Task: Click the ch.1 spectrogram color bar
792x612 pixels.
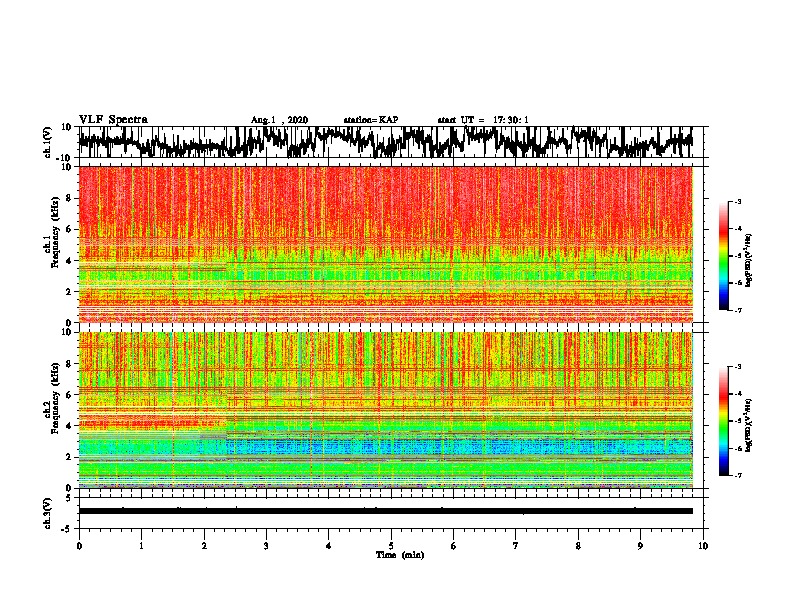Action: point(723,256)
